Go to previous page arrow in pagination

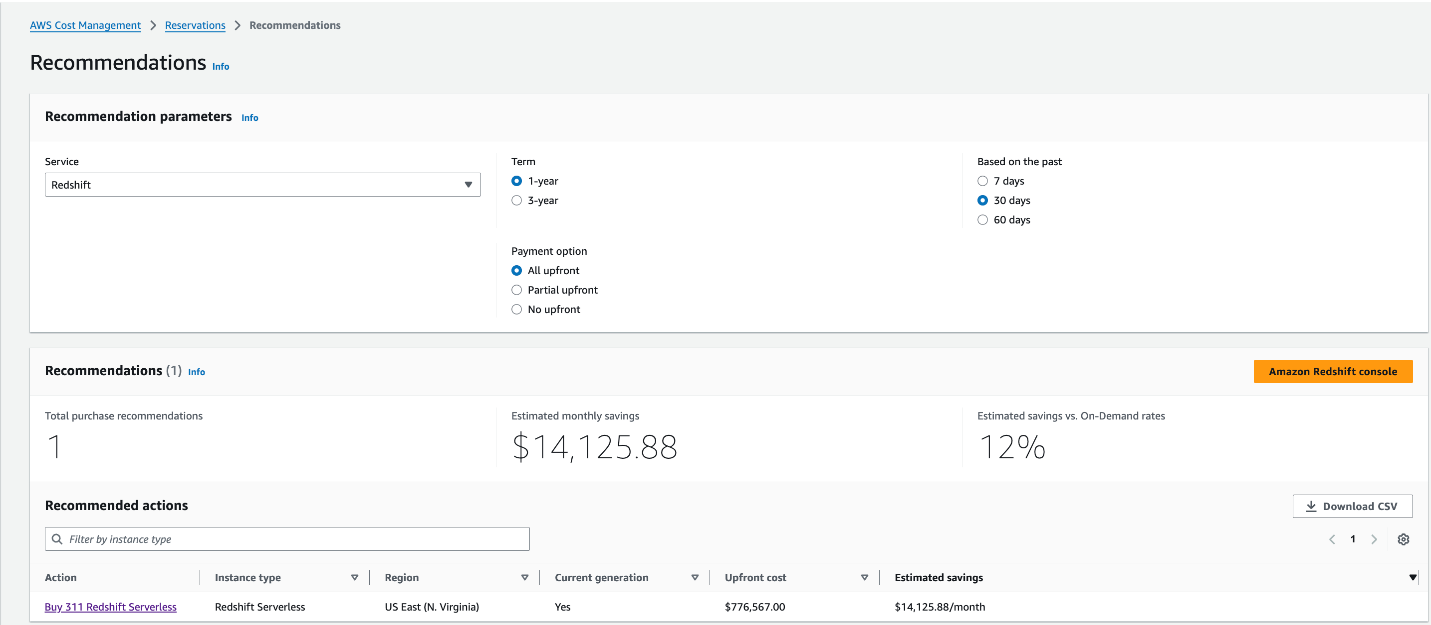[x=1332, y=539]
